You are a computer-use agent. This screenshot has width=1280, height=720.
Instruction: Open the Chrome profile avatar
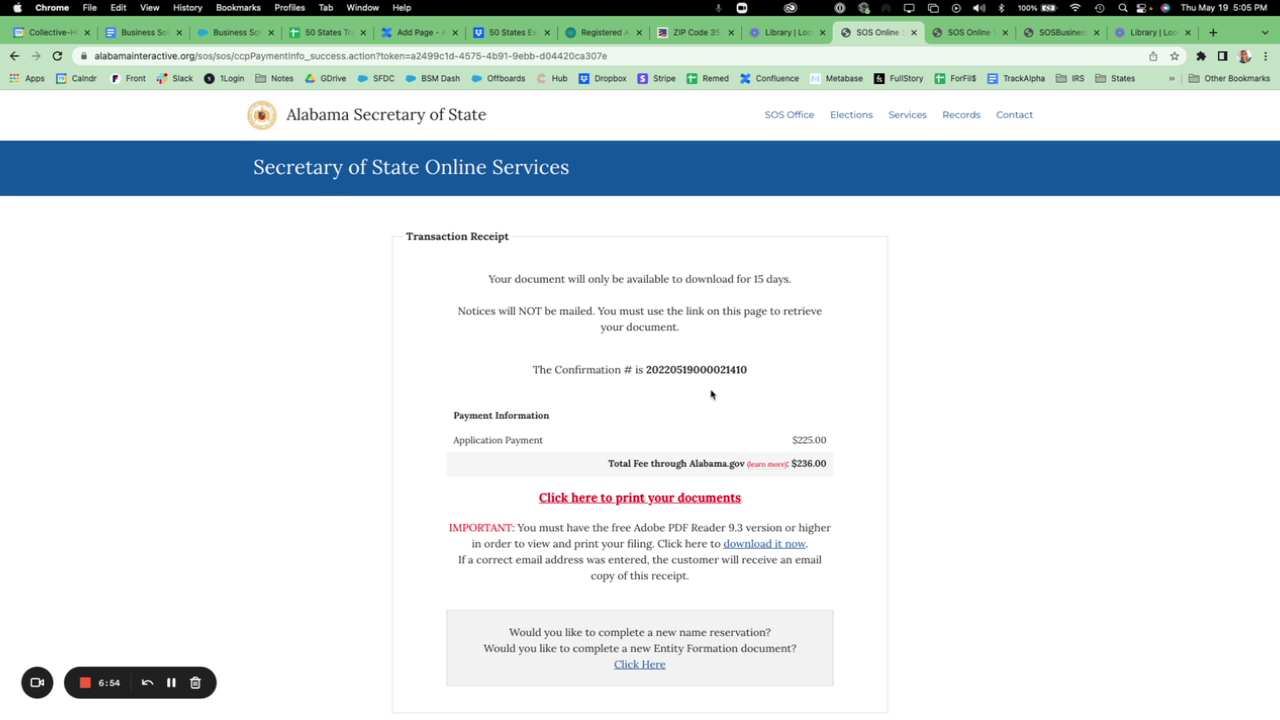pos(1244,56)
